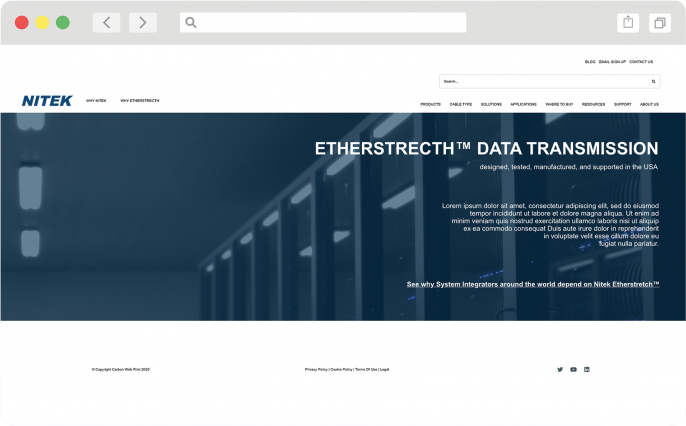The width and height of the screenshot is (686, 426).
Task: Follow the System Integrators Etherstretch link
Action: click(x=533, y=284)
